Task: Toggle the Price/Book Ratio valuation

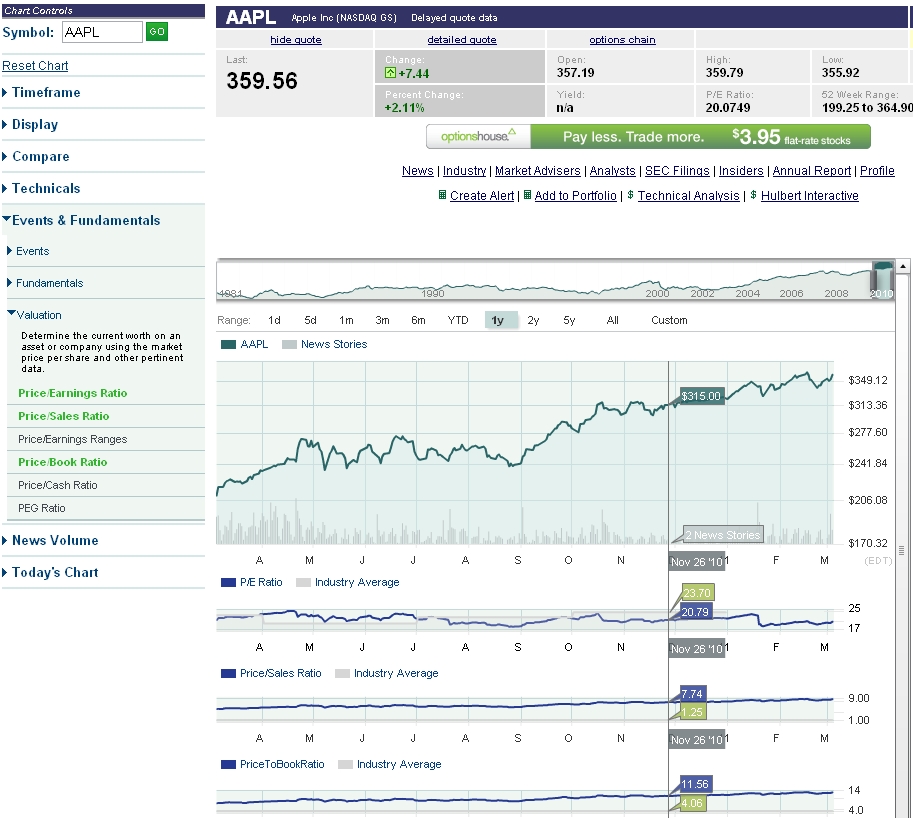Action: [63, 462]
